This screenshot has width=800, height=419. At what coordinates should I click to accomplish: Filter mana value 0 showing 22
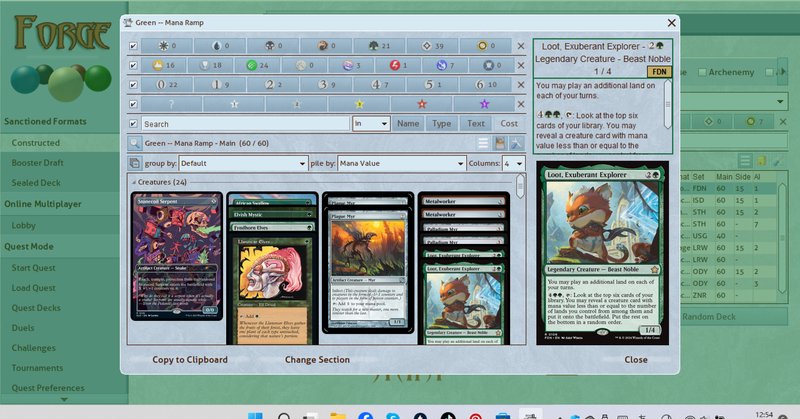pos(166,85)
